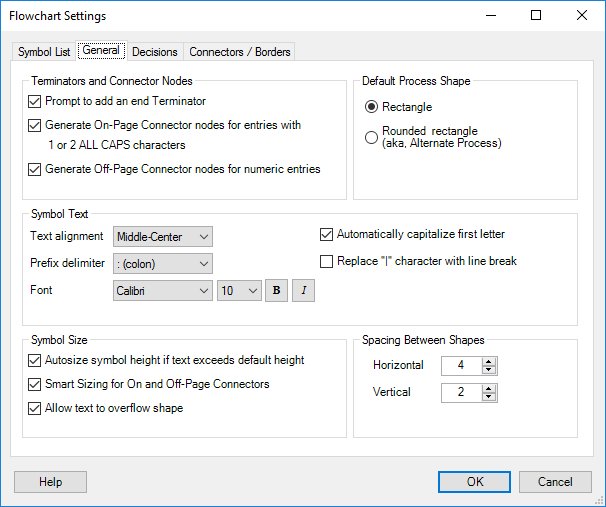Click the Help button

coord(50,482)
